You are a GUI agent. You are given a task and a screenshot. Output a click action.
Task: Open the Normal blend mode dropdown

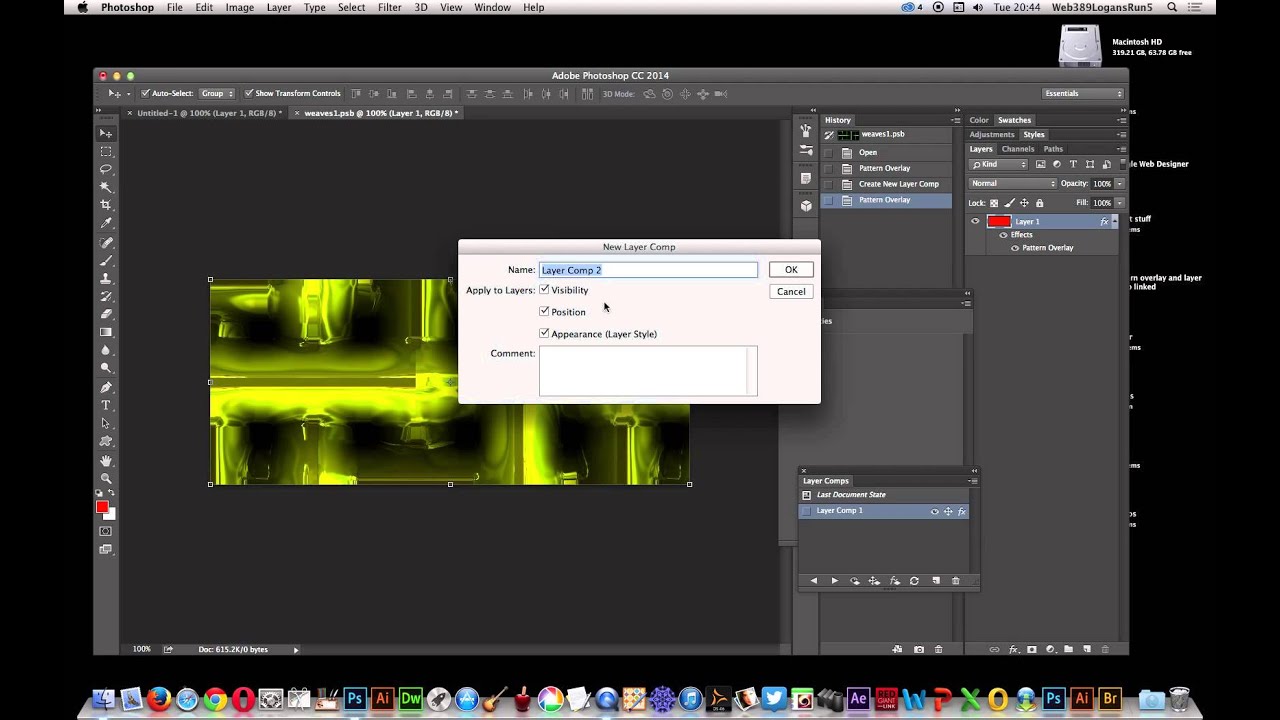point(1012,184)
